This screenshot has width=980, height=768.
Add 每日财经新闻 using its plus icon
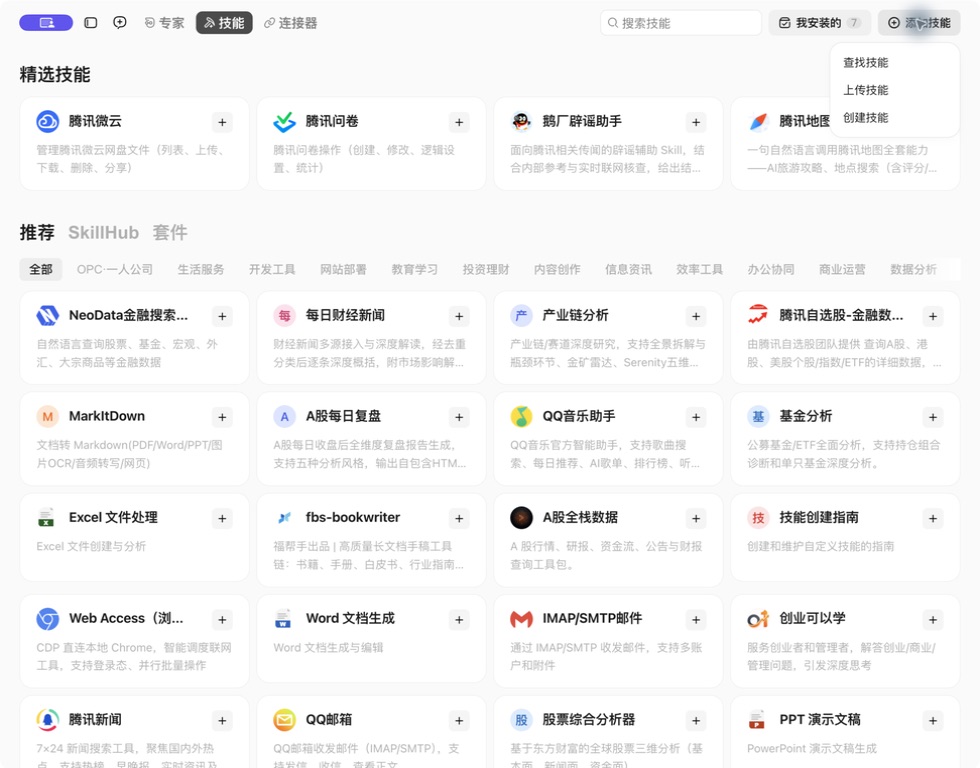pyautogui.click(x=459, y=316)
